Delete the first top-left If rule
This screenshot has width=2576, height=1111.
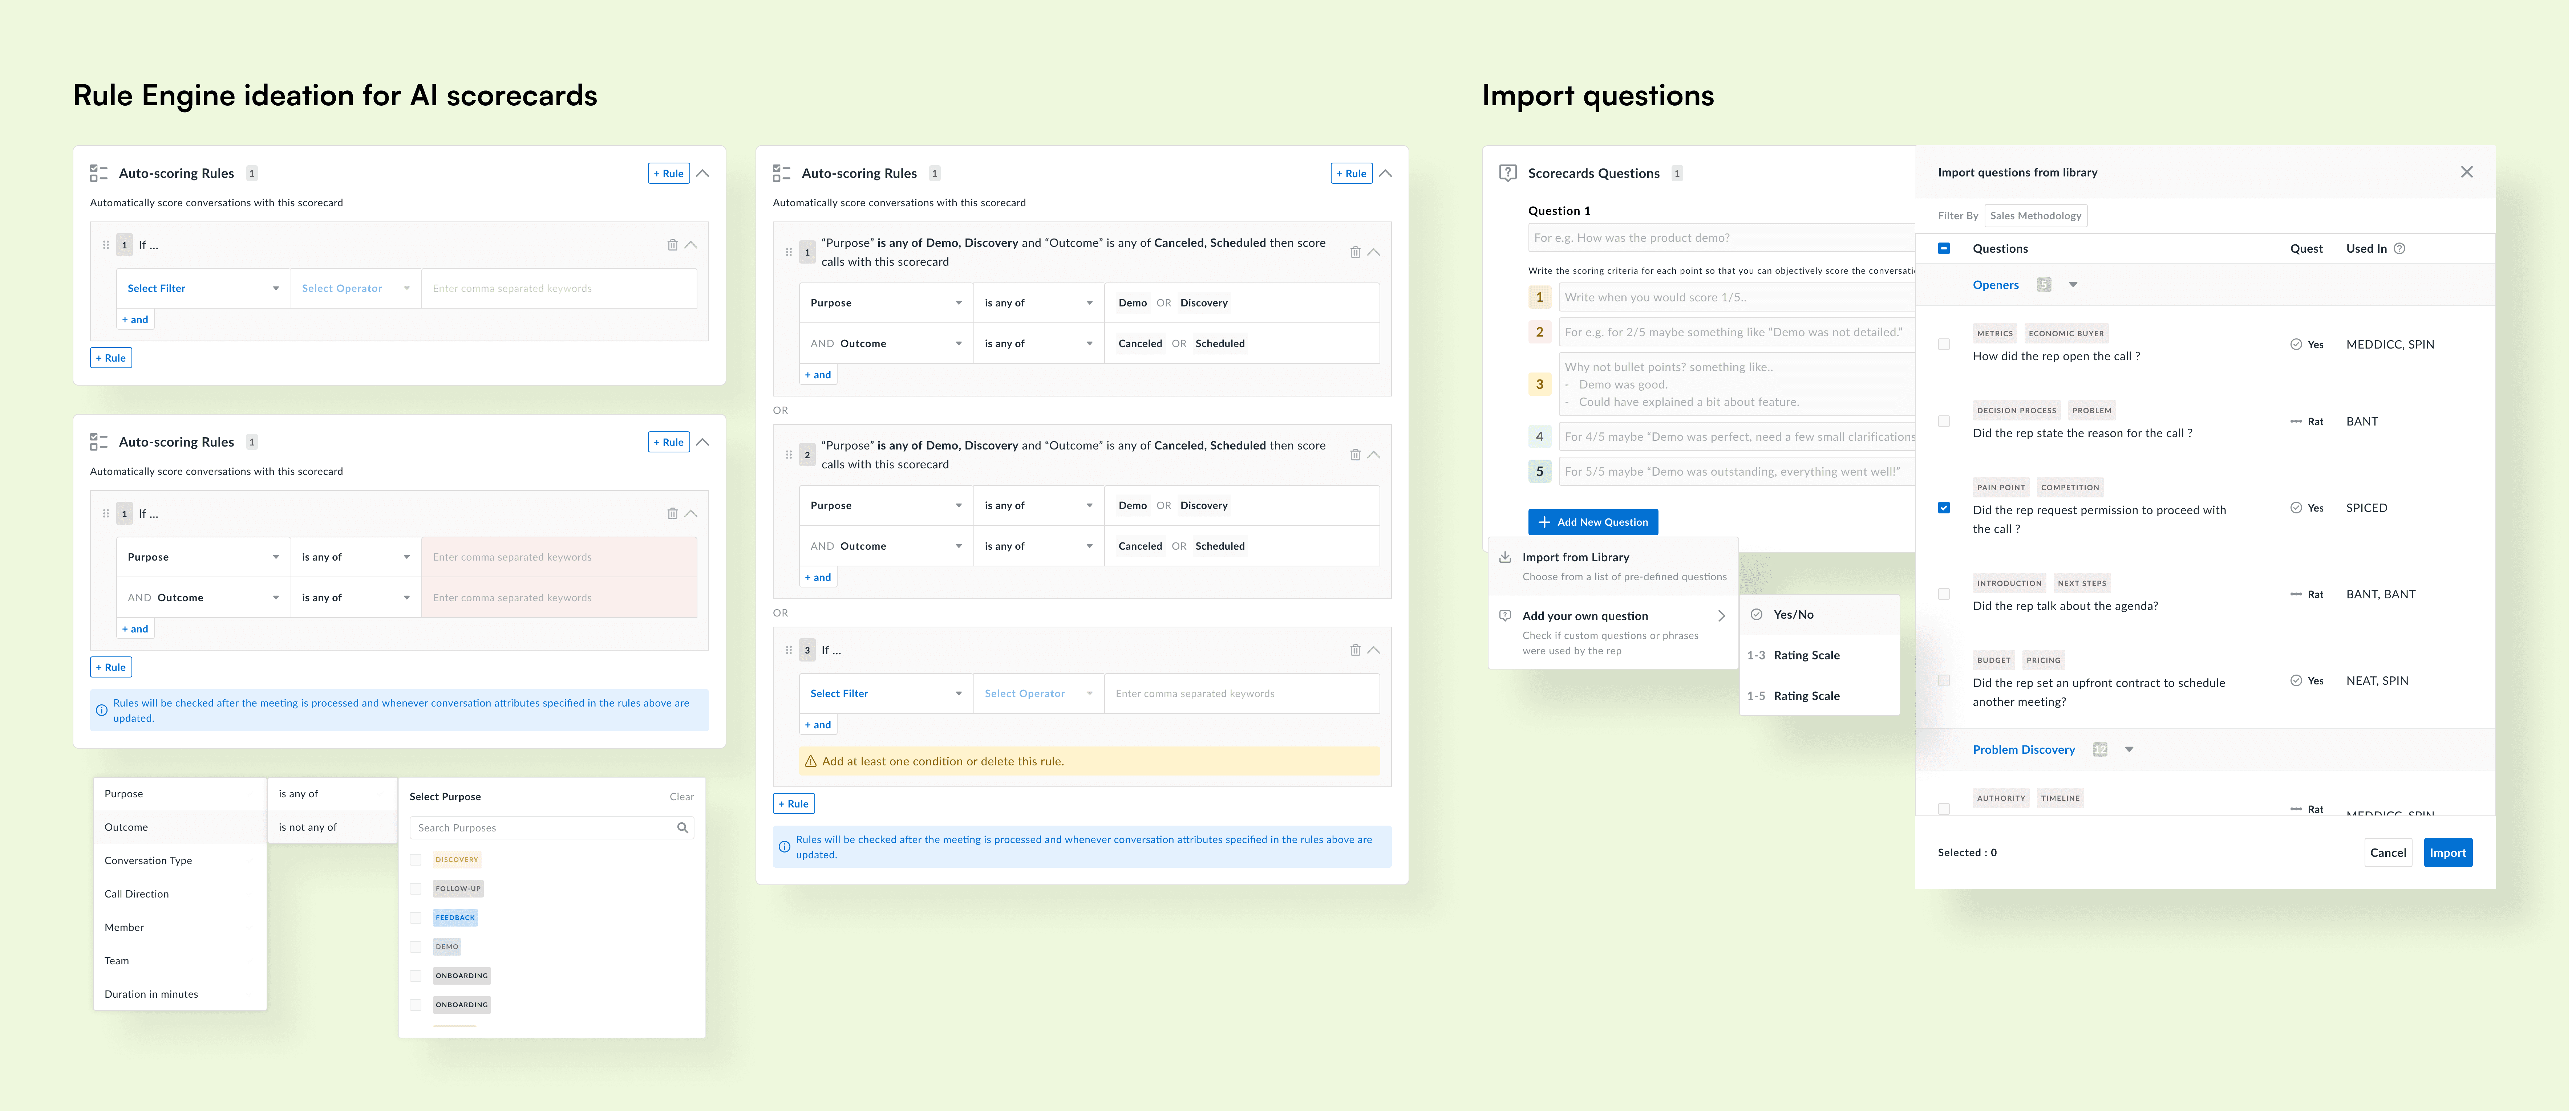point(672,245)
